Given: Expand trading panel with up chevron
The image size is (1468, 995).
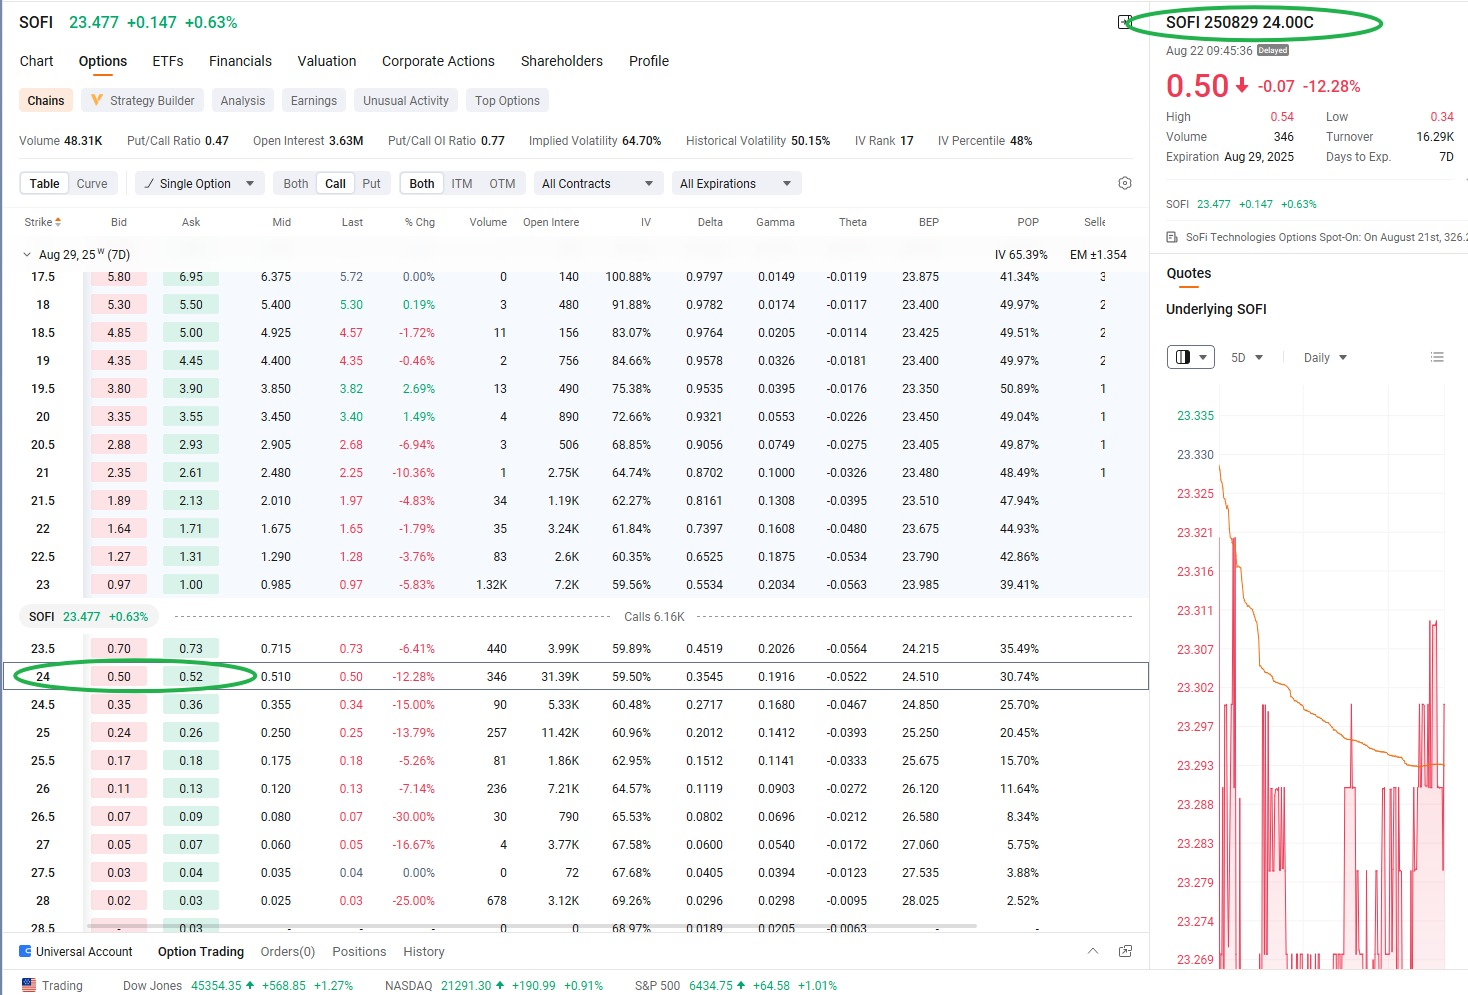Looking at the screenshot, I should tap(1093, 951).
